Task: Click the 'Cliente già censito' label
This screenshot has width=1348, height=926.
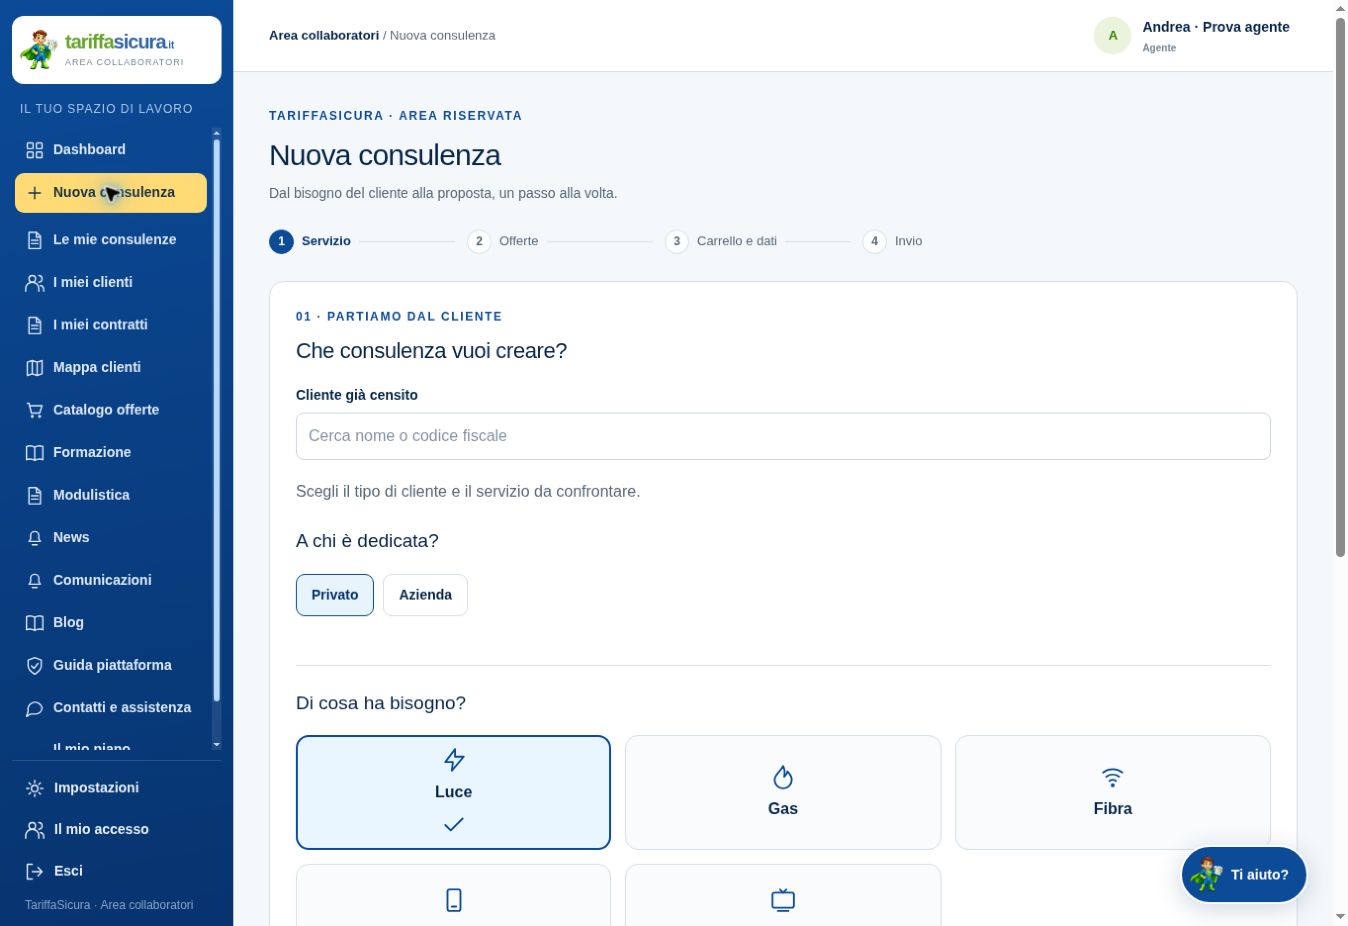Action: pos(357,395)
